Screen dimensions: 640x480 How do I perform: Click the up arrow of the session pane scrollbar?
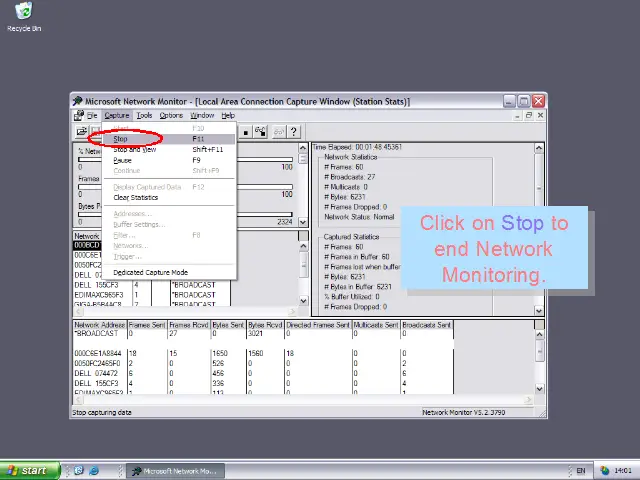point(303,246)
